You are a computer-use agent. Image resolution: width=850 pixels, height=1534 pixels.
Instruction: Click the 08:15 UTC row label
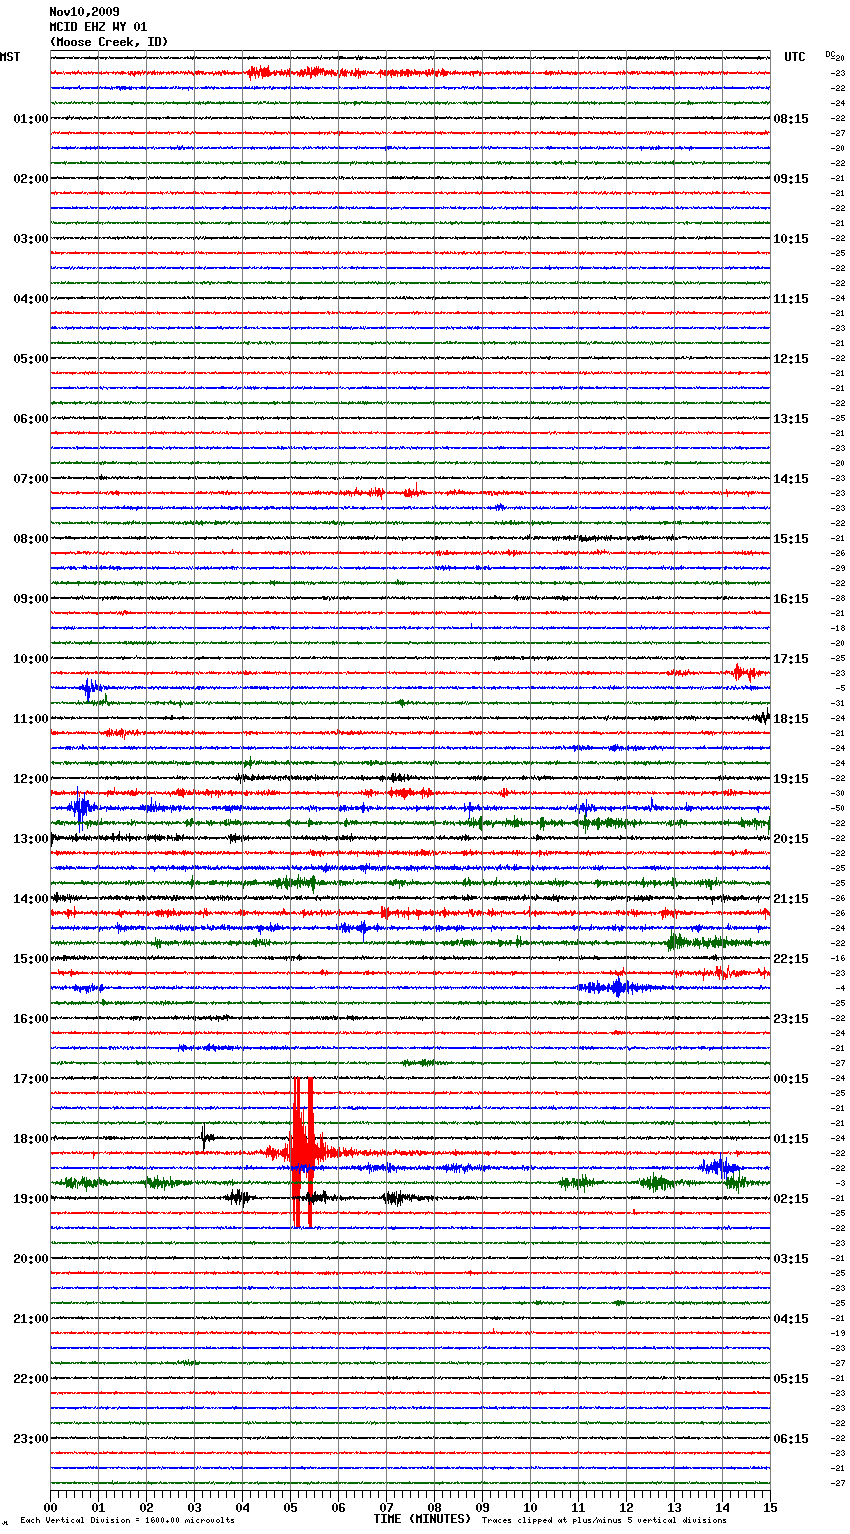[791, 119]
